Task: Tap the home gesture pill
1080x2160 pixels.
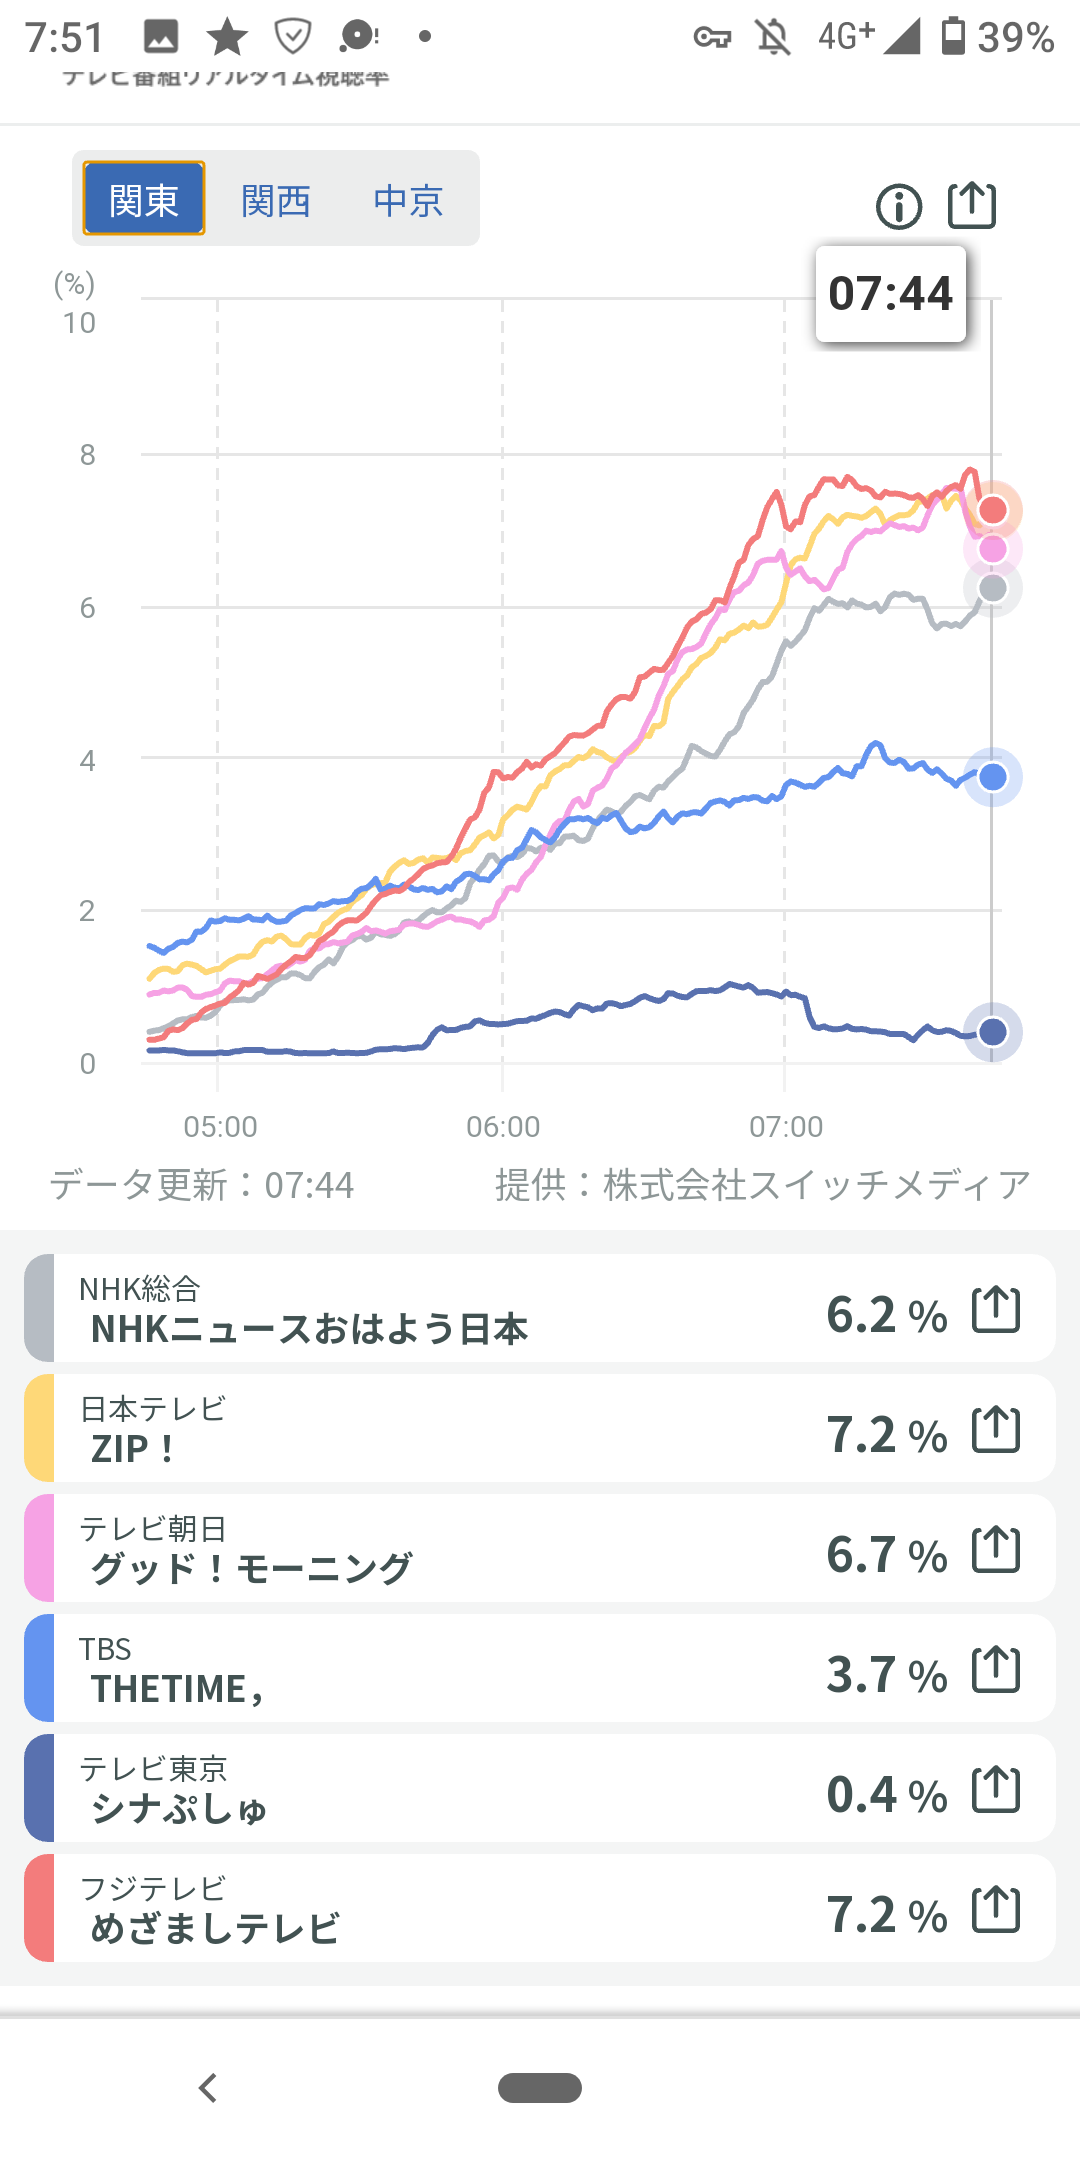Action: click(x=540, y=2088)
